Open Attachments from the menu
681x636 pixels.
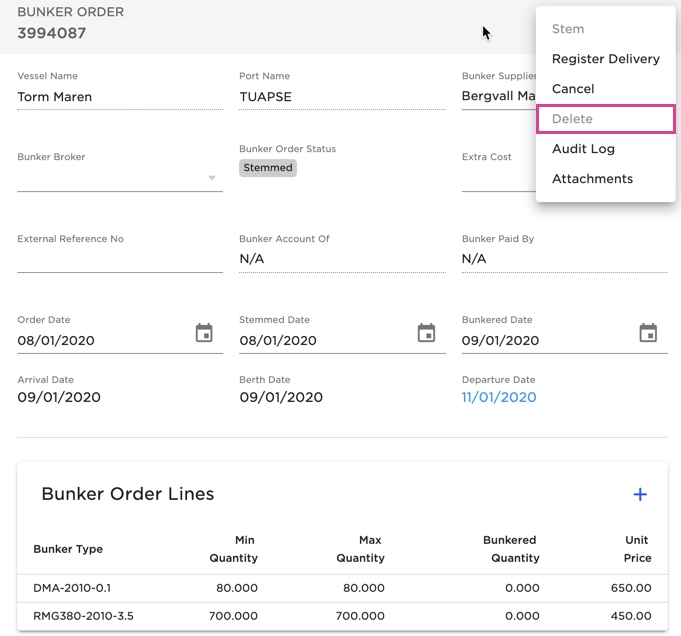[592, 179]
